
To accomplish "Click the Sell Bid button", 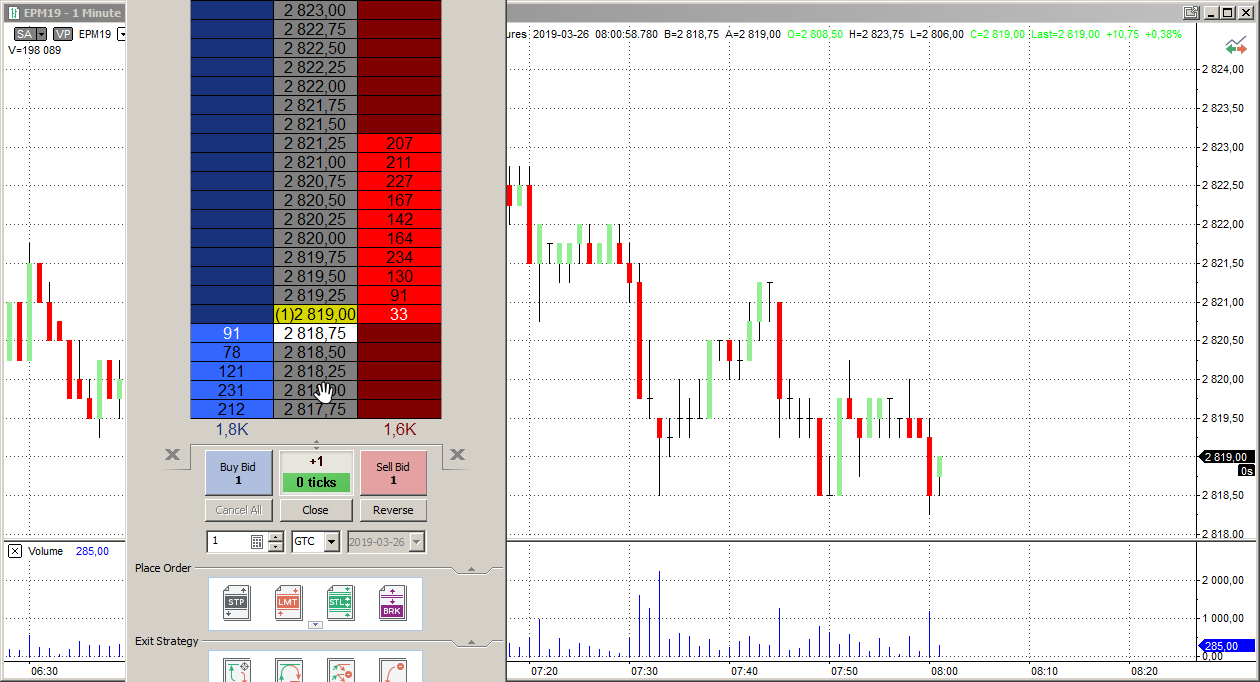I will (x=393, y=473).
